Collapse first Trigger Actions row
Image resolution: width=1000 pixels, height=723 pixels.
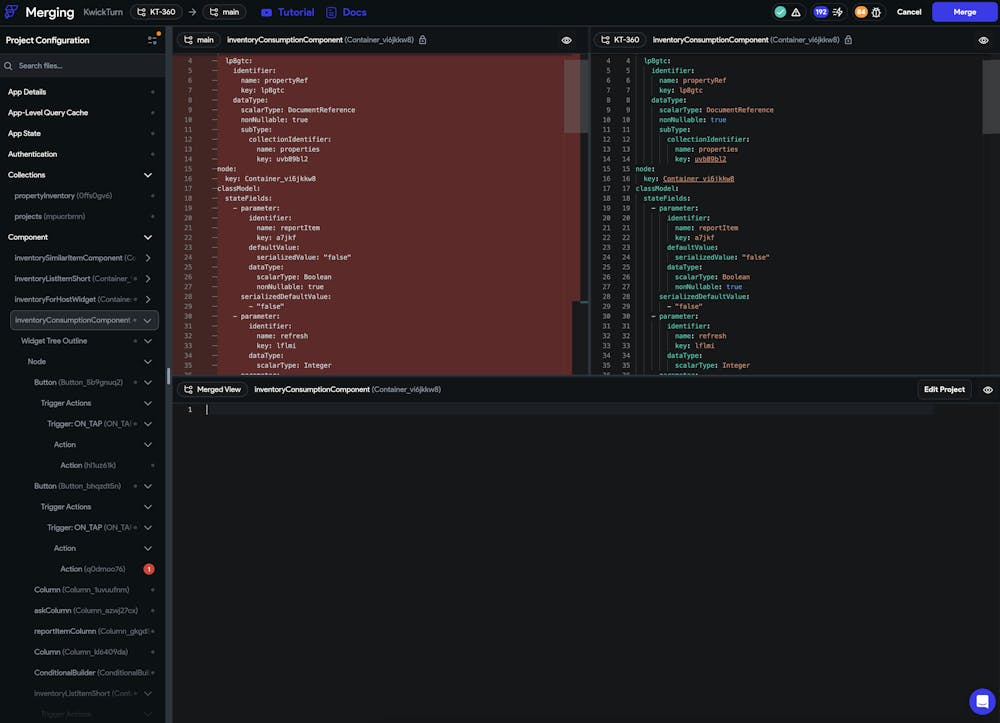pyautogui.click(x=148, y=403)
